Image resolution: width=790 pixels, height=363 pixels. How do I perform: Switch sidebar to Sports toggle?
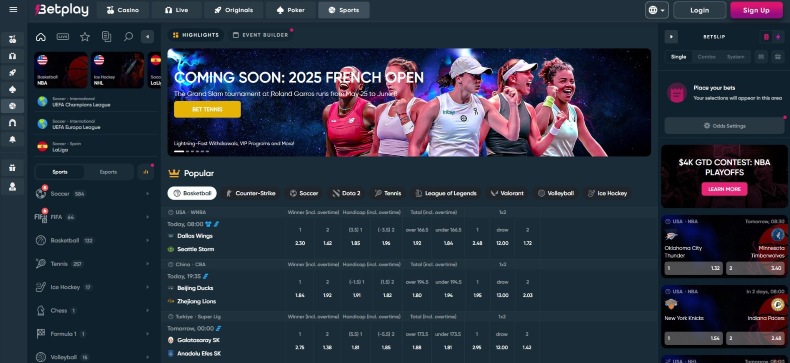tap(60, 172)
